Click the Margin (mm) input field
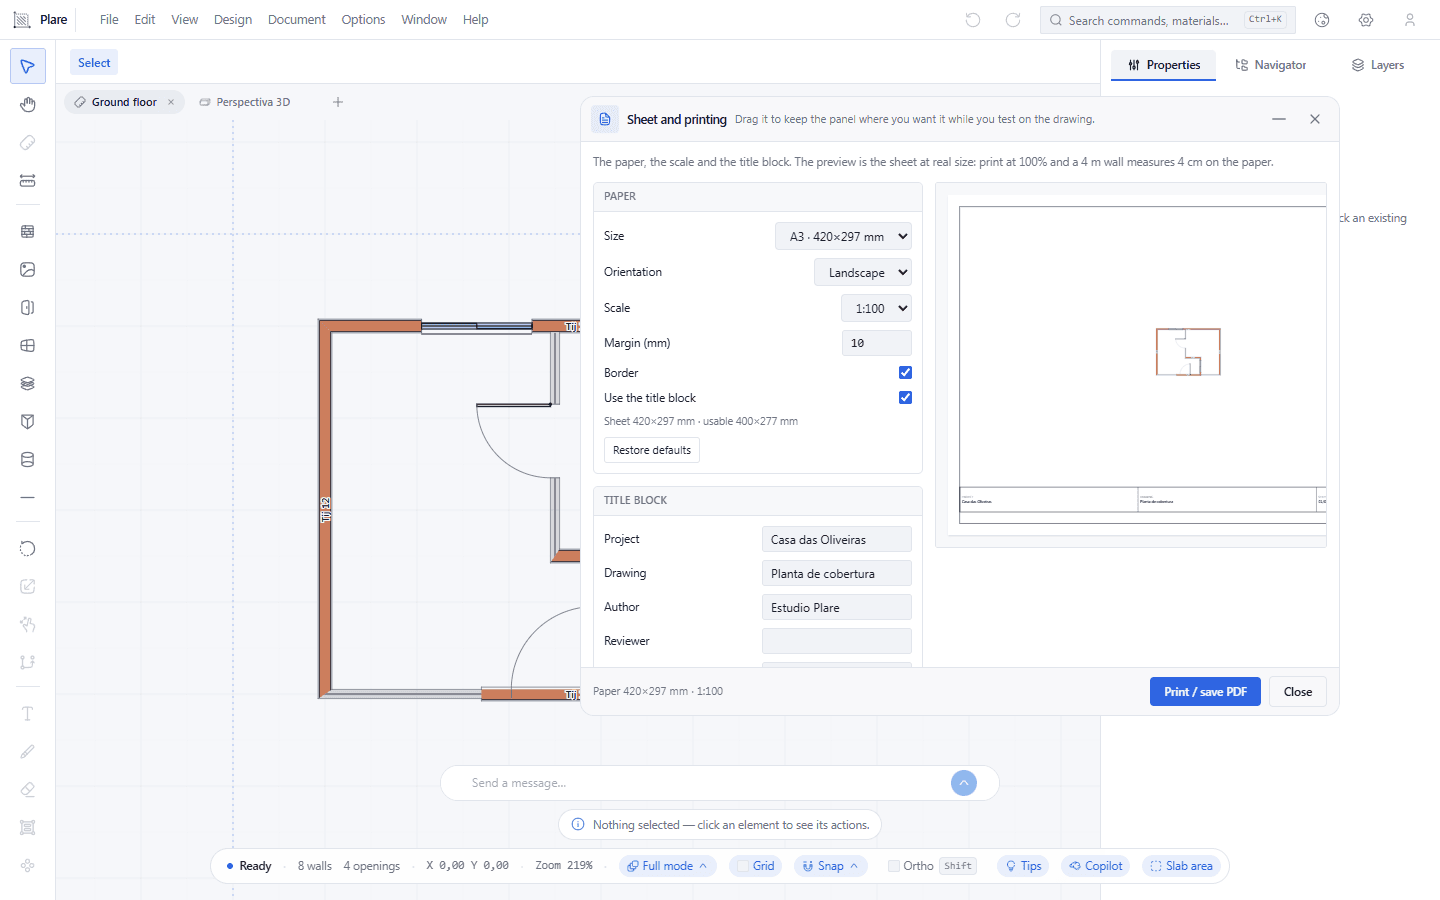The width and height of the screenshot is (1440, 900). (877, 343)
